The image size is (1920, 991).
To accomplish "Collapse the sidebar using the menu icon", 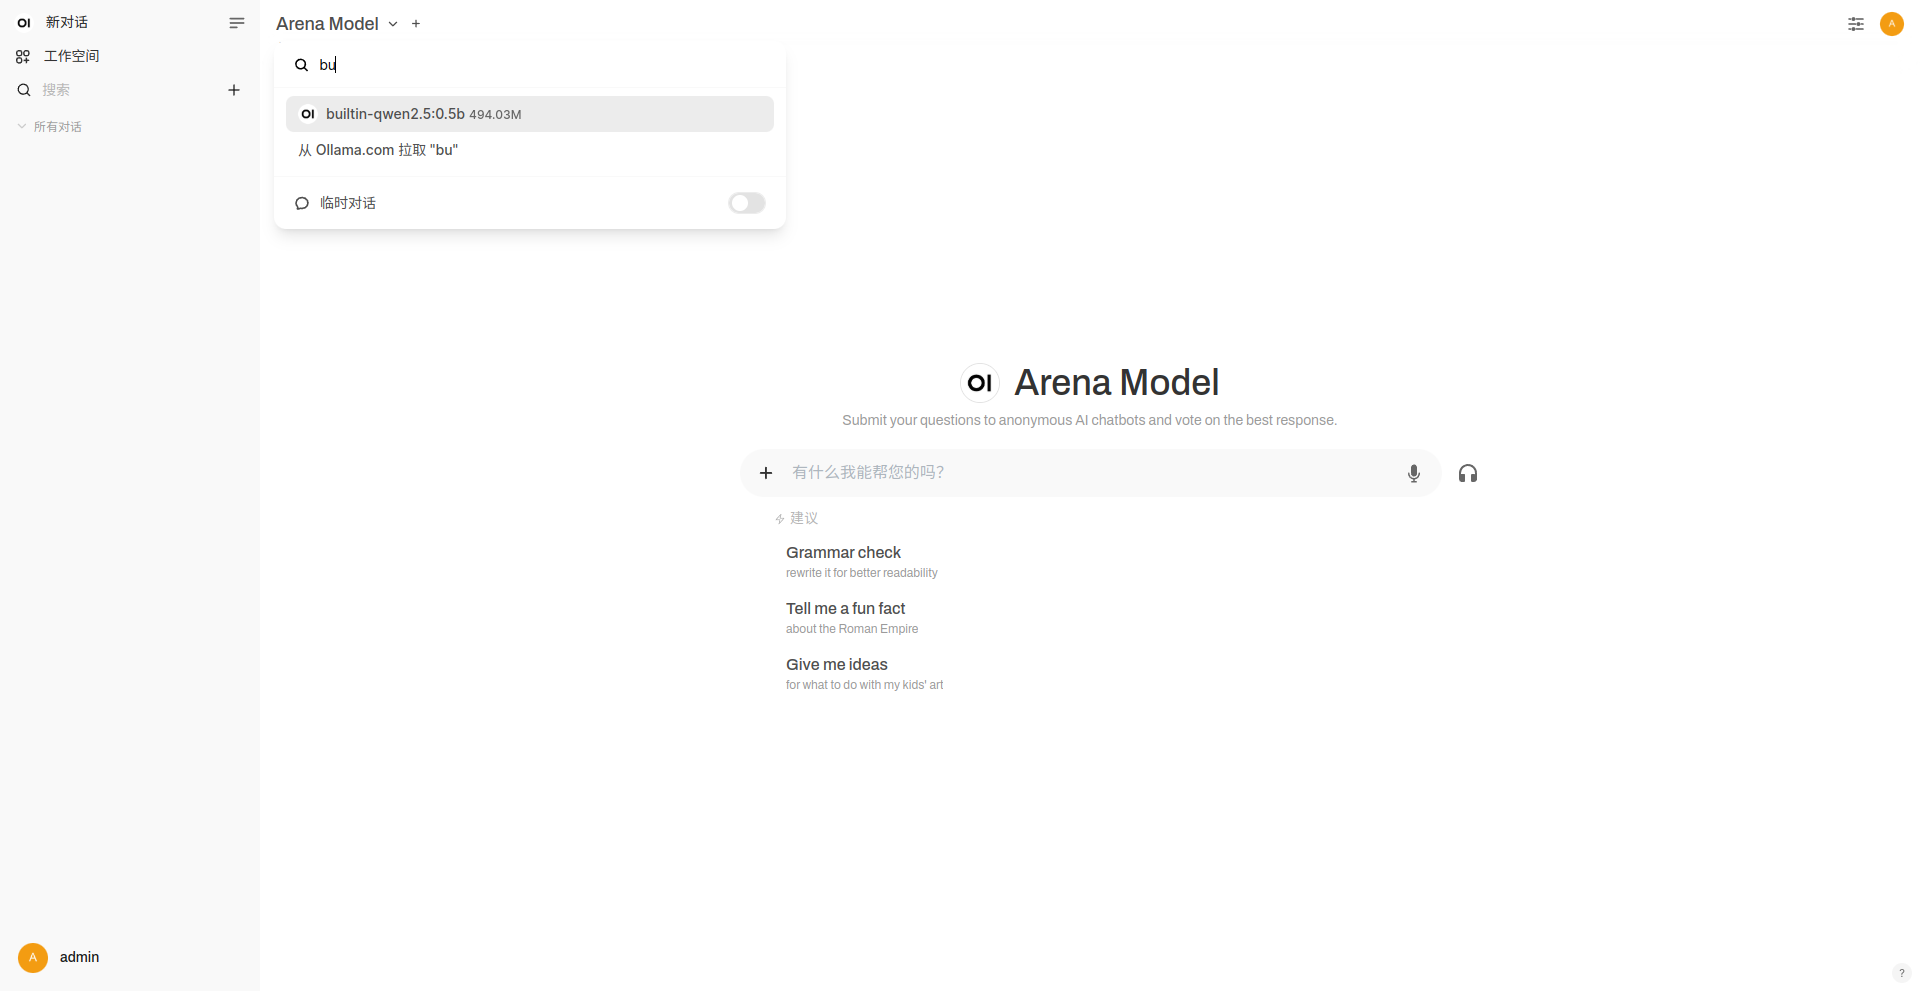I will click(237, 23).
